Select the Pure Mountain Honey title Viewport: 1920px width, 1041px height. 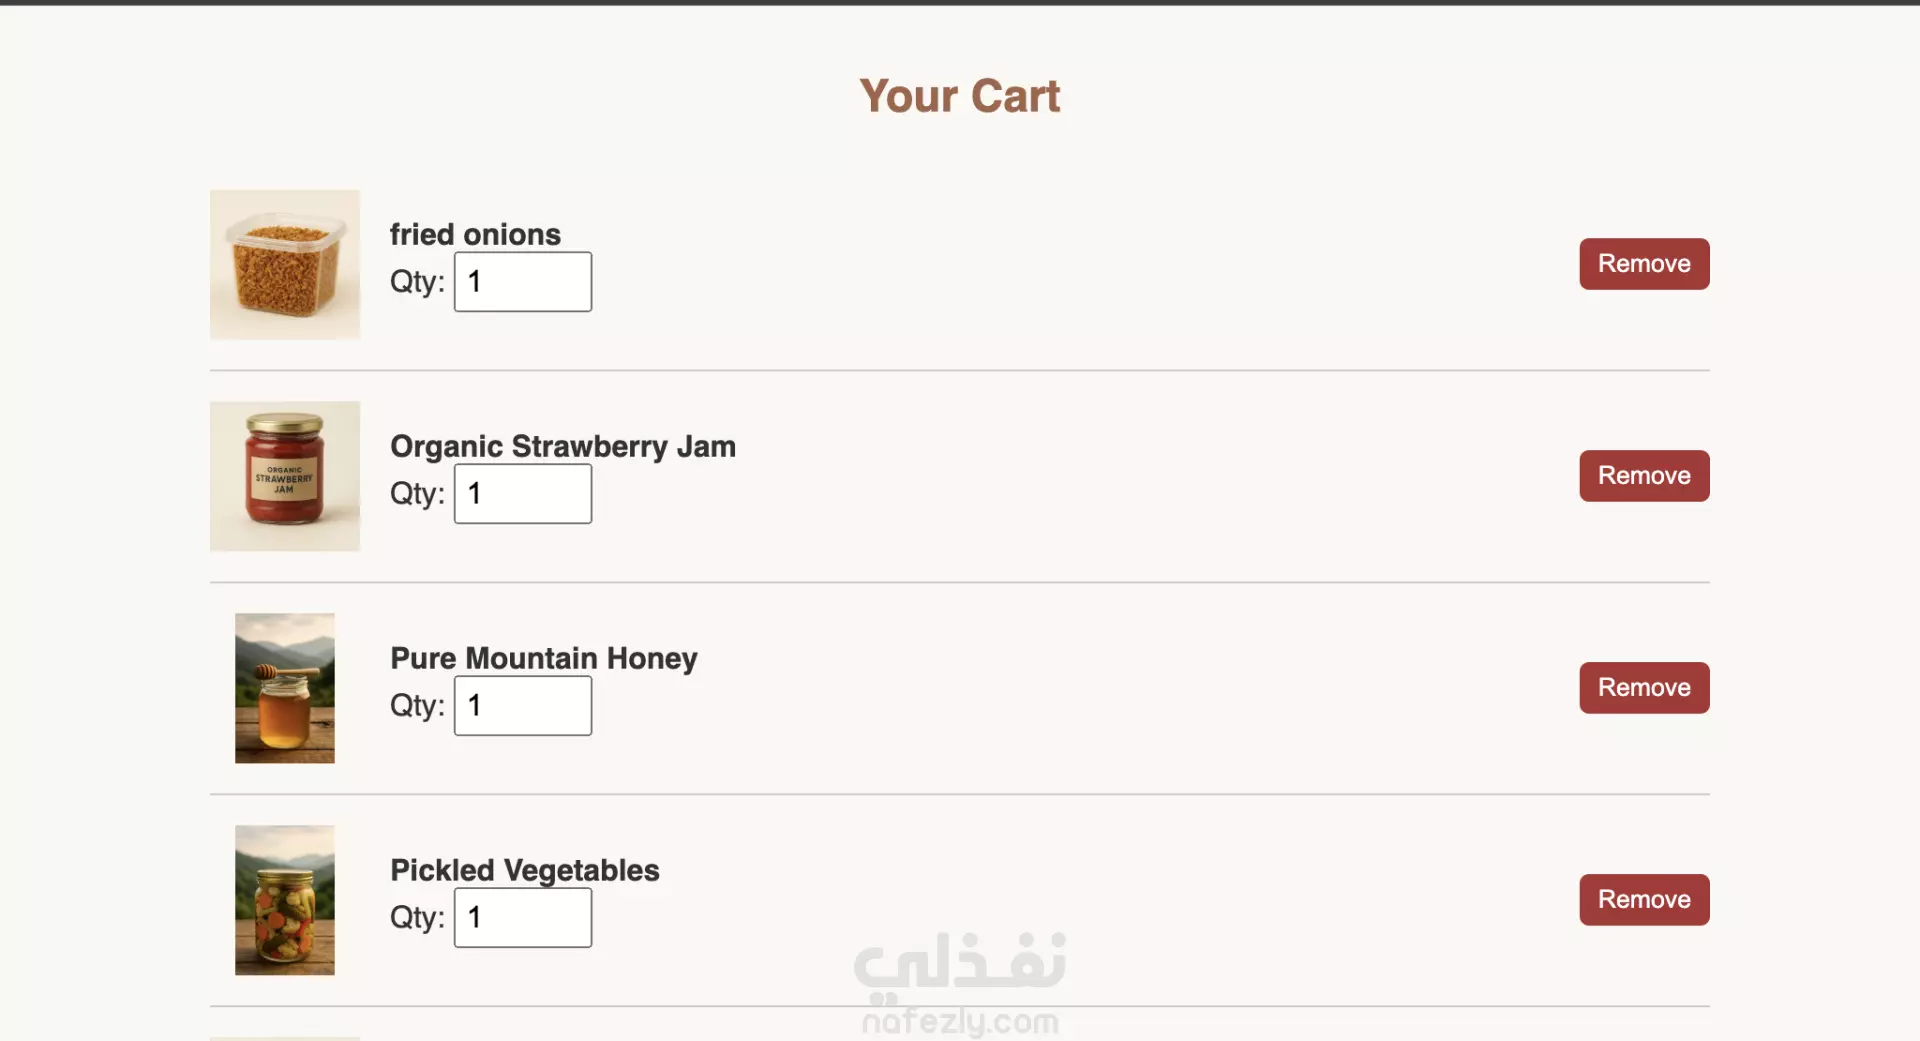pos(544,658)
